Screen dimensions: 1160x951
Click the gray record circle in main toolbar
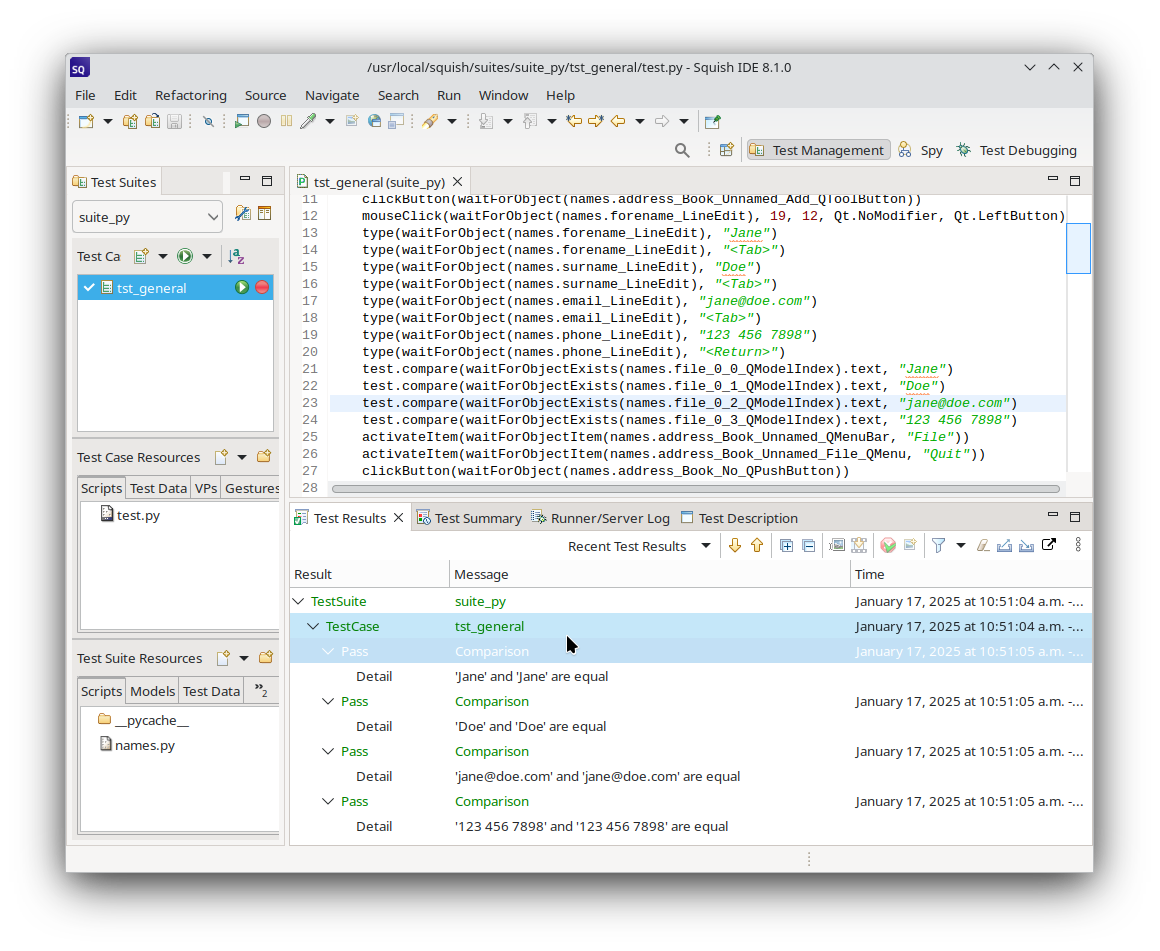(264, 121)
